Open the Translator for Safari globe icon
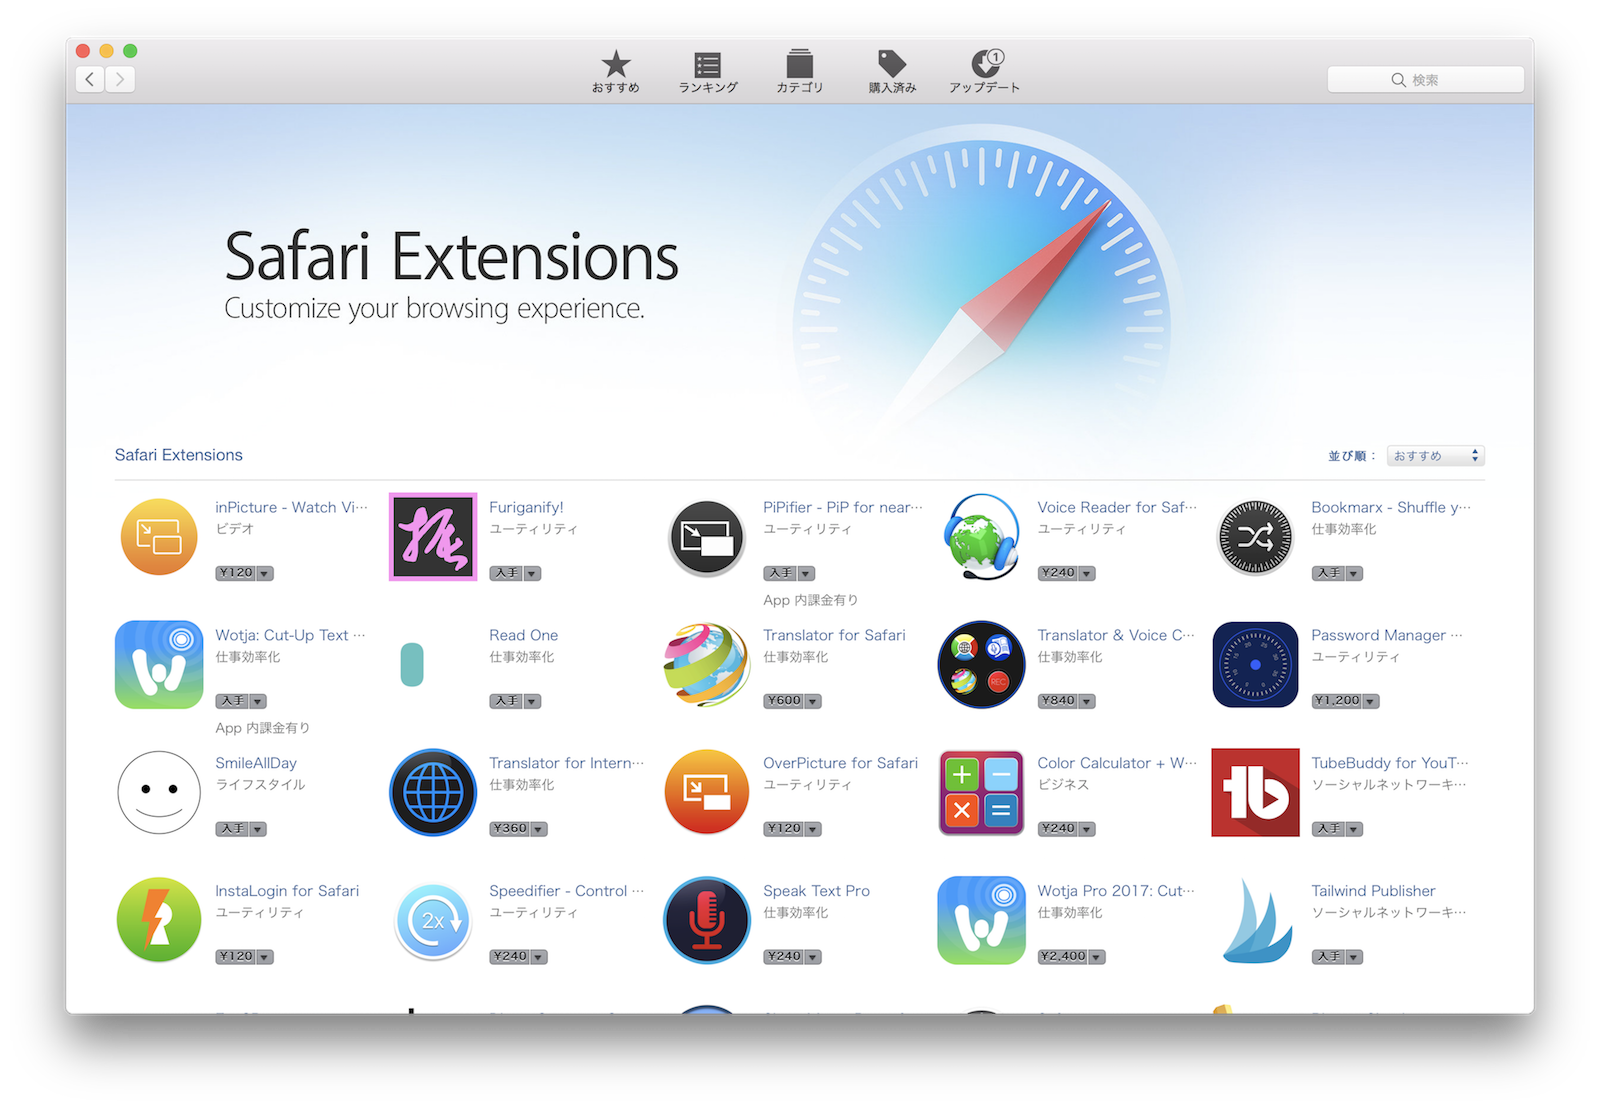Viewport: 1600px width, 1108px height. point(707,665)
